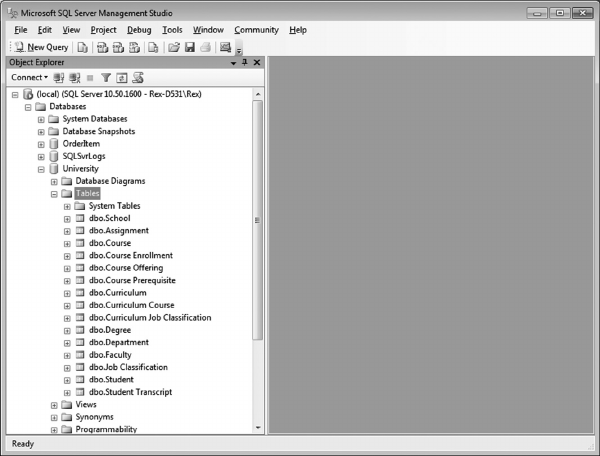Open the File menu
The width and height of the screenshot is (600, 456).
tap(21, 30)
